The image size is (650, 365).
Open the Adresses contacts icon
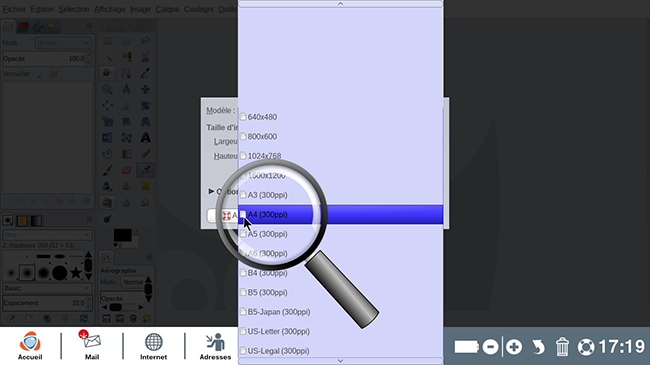tap(215, 346)
